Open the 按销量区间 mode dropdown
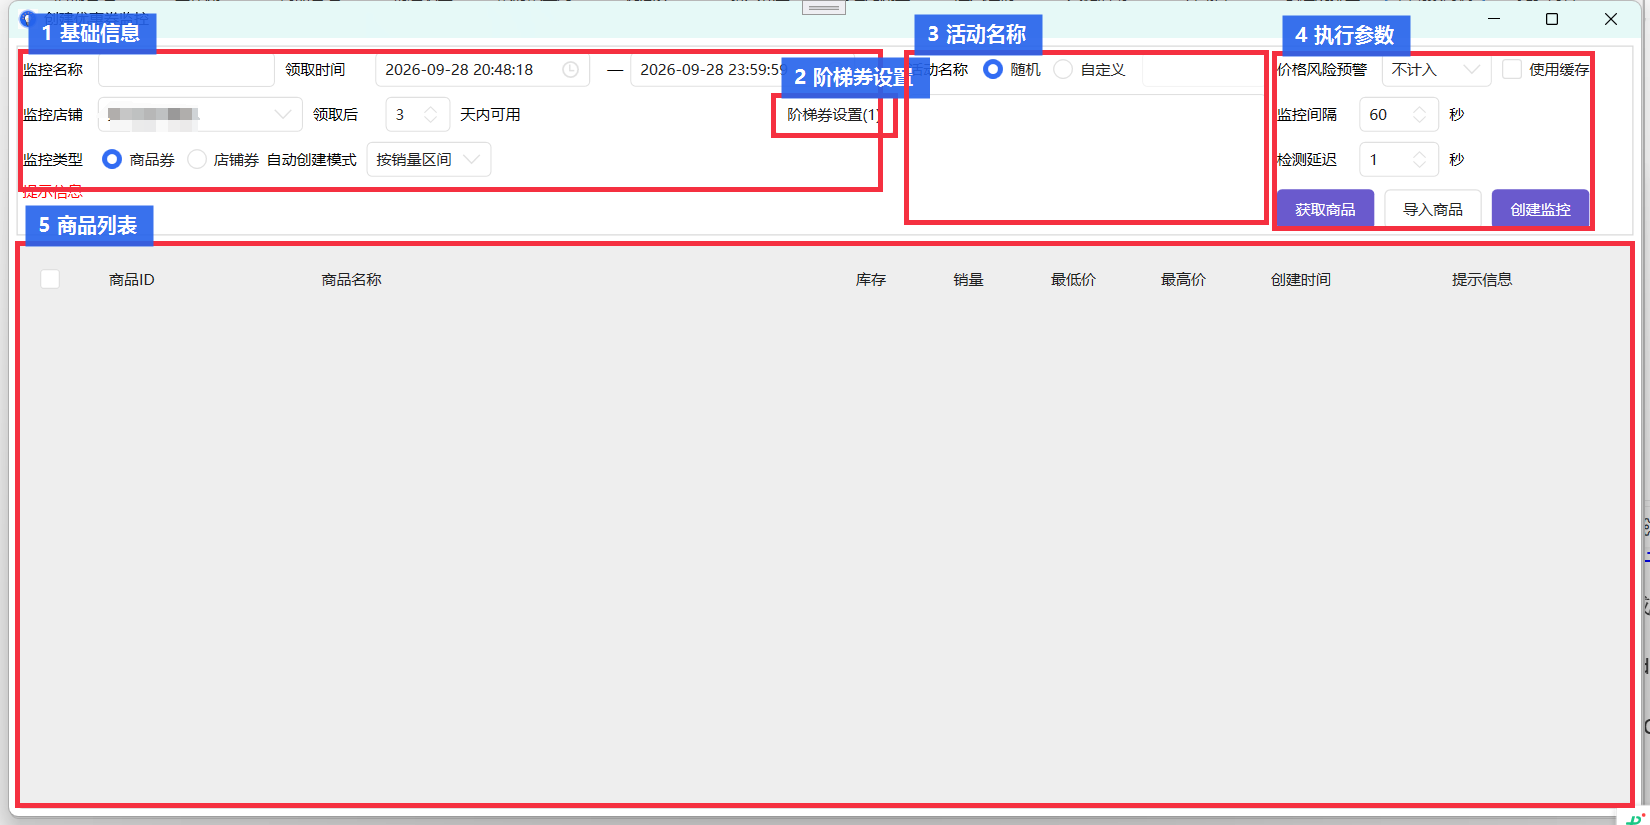1650x825 pixels. tap(429, 160)
